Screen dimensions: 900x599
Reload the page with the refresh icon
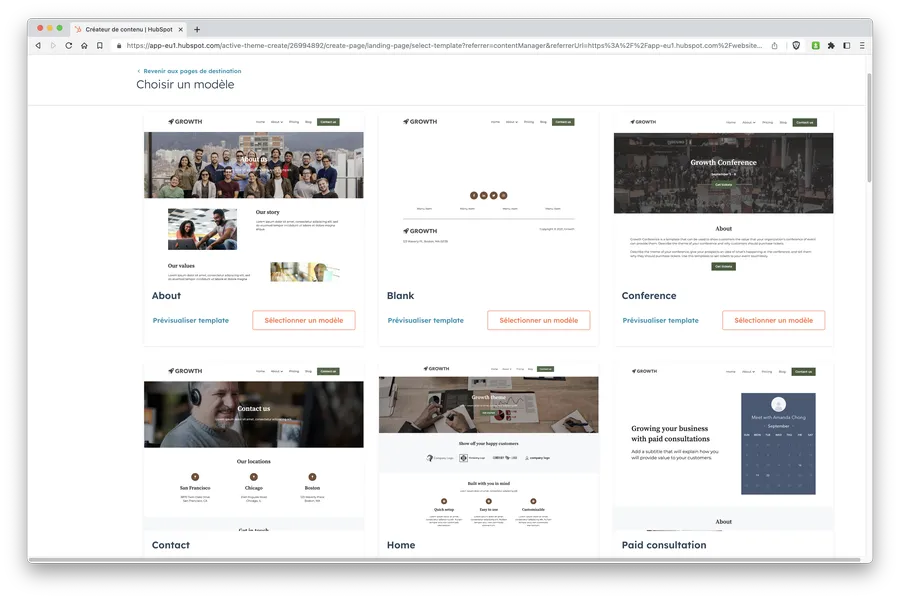point(68,45)
